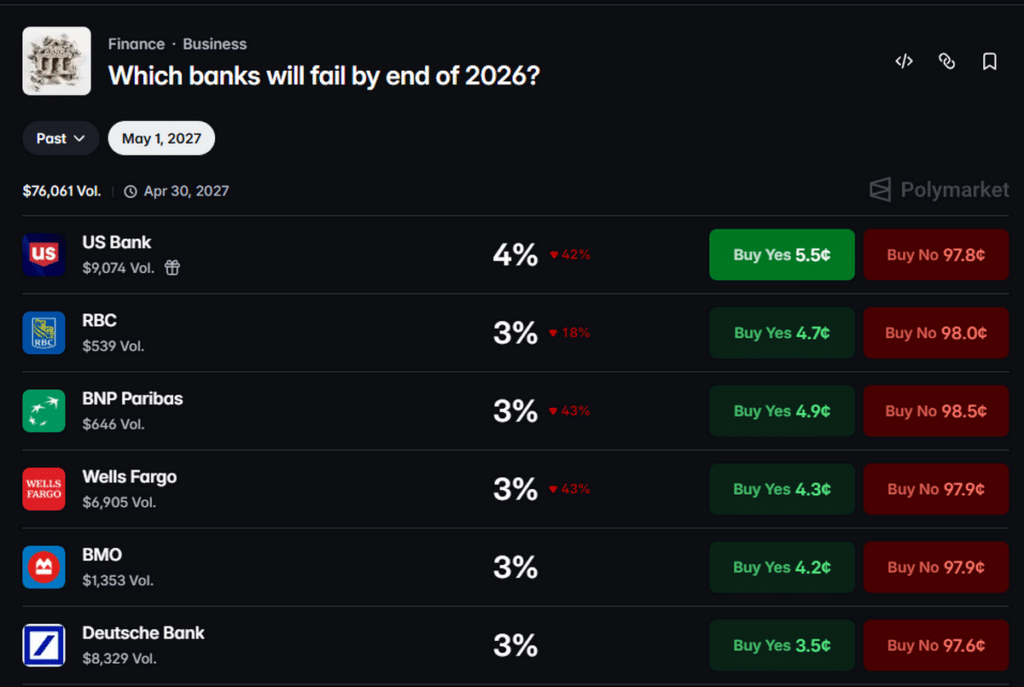Select the May 1, 2027 tab
Screen dimensions: 1024x687
point(161,138)
